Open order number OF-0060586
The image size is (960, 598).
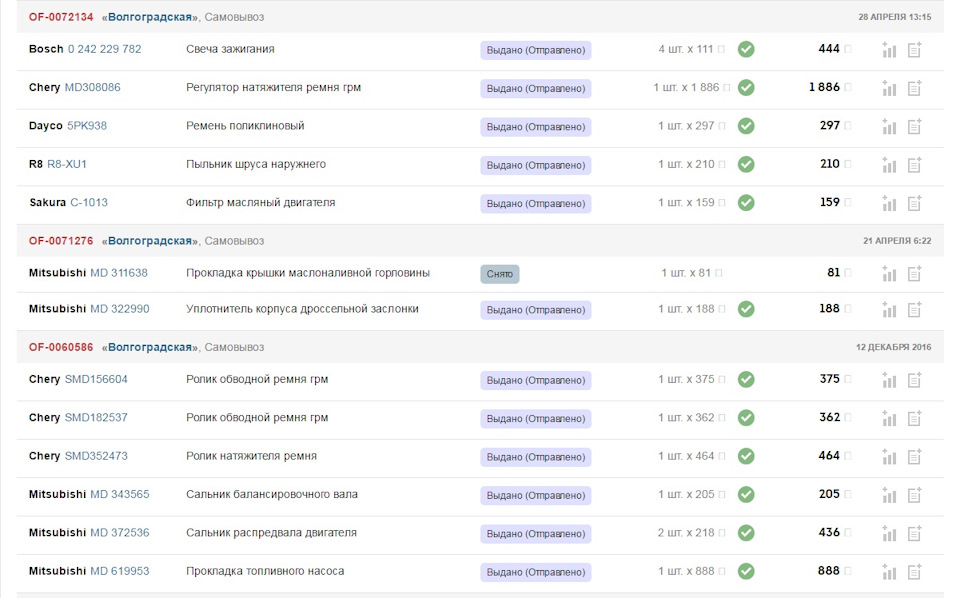pos(61,347)
